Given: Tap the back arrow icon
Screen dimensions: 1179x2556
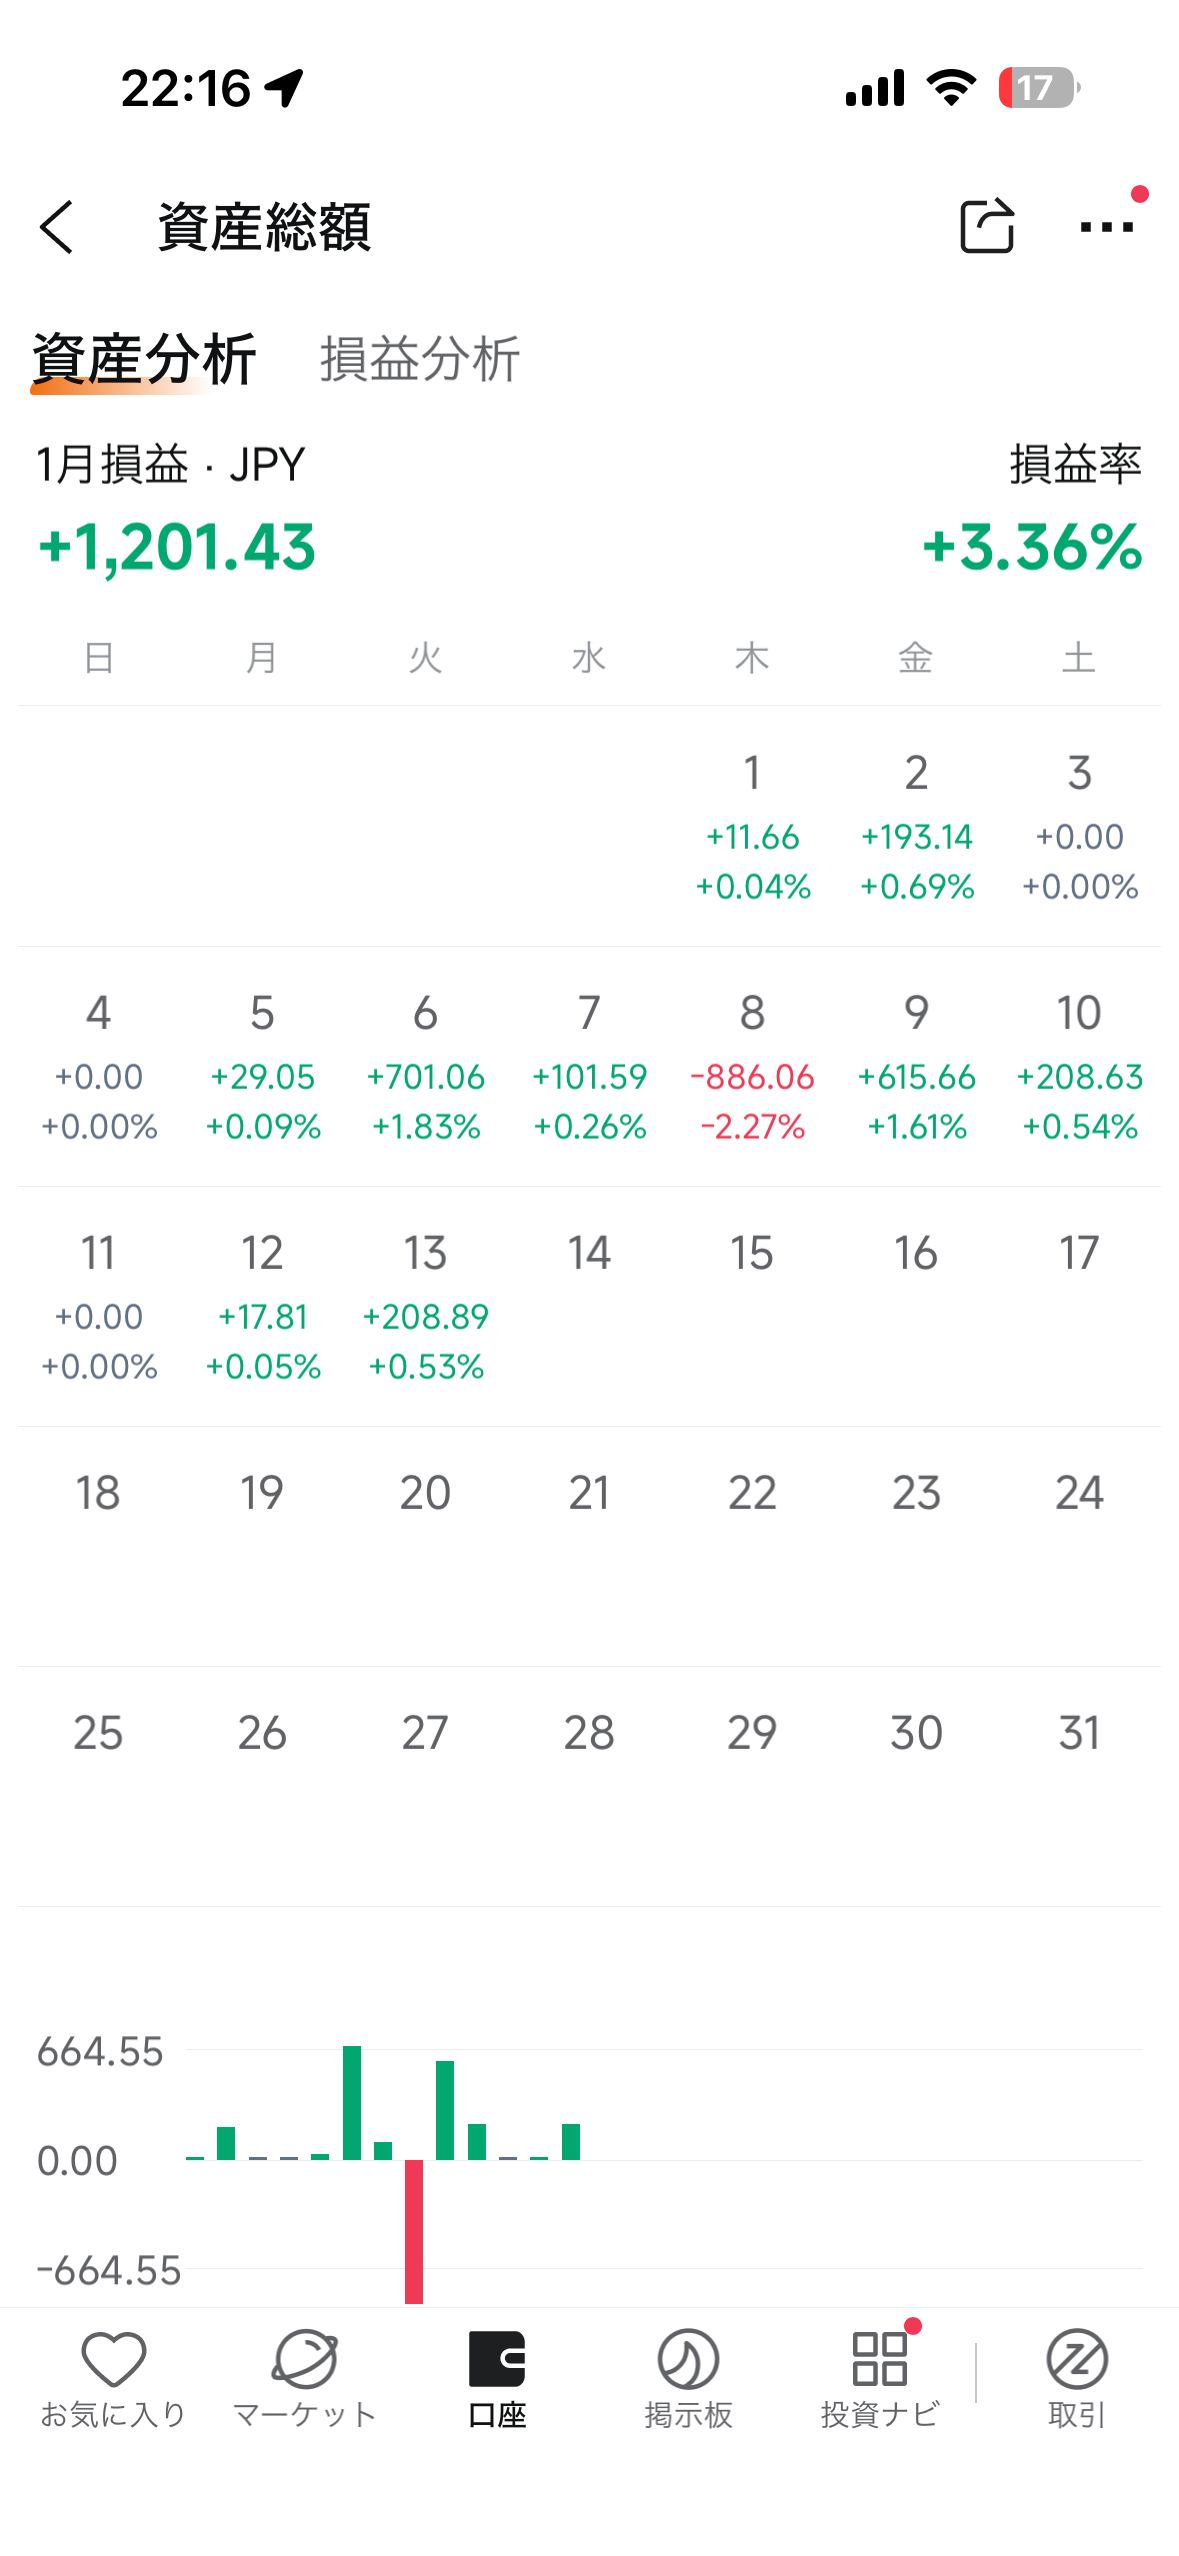Looking at the screenshot, I should click(x=58, y=227).
